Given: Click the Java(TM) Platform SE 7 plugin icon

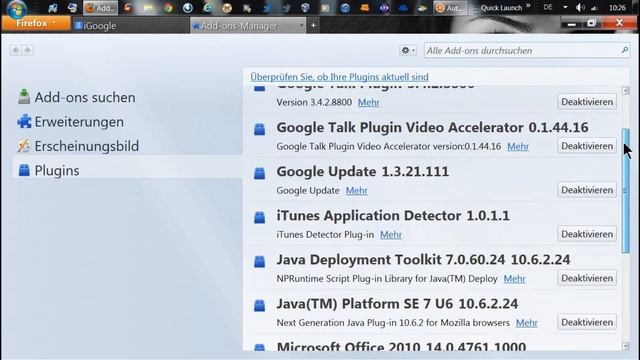Looking at the screenshot, I should 260,305.
